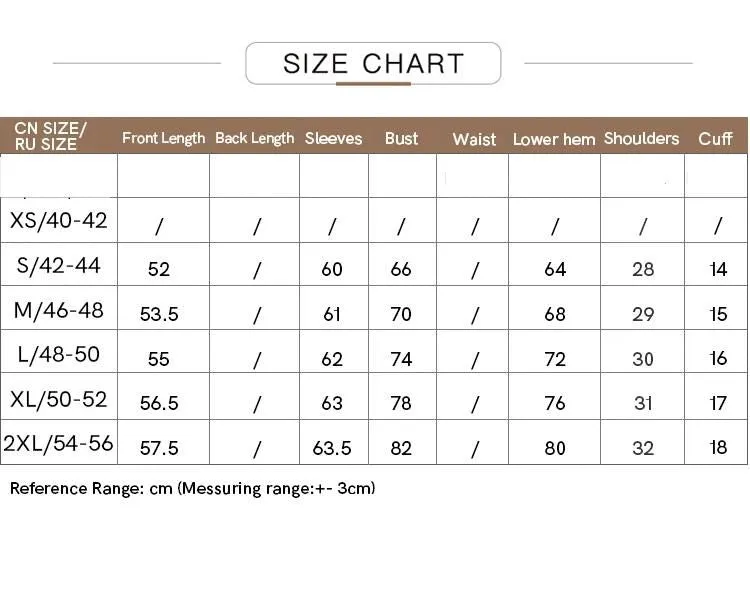Click the Waist column header
Viewport: 750px width, 600px height.
point(474,139)
